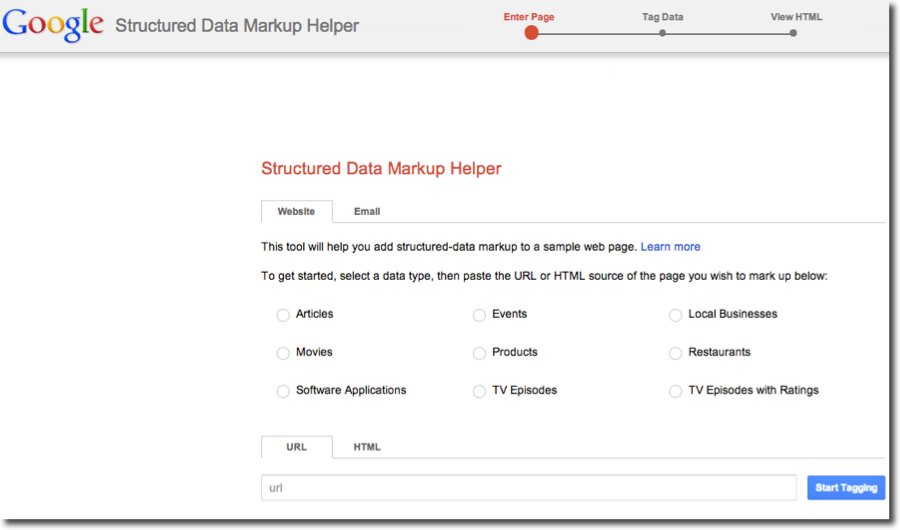Click the View HTML step marker
Screen dimensions: 900x530
point(793,33)
